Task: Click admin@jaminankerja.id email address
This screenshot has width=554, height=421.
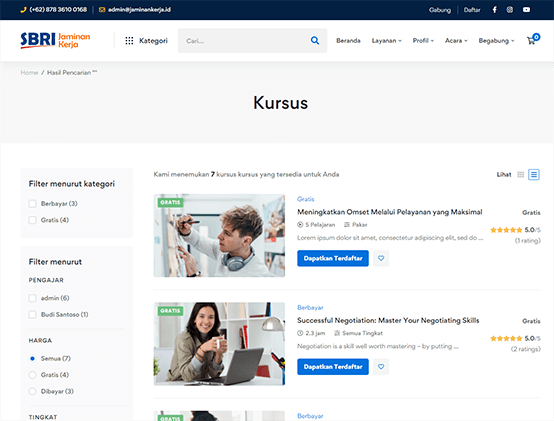Action: click(139, 10)
